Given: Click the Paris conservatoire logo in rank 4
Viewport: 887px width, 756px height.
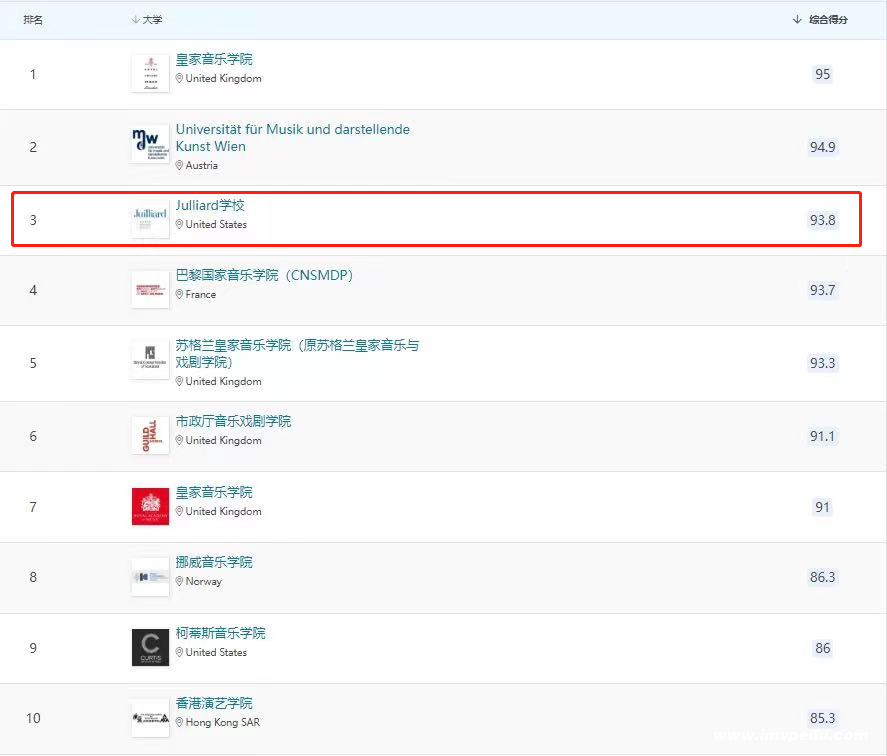Looking at the screenshot, I should coord(150,289).
